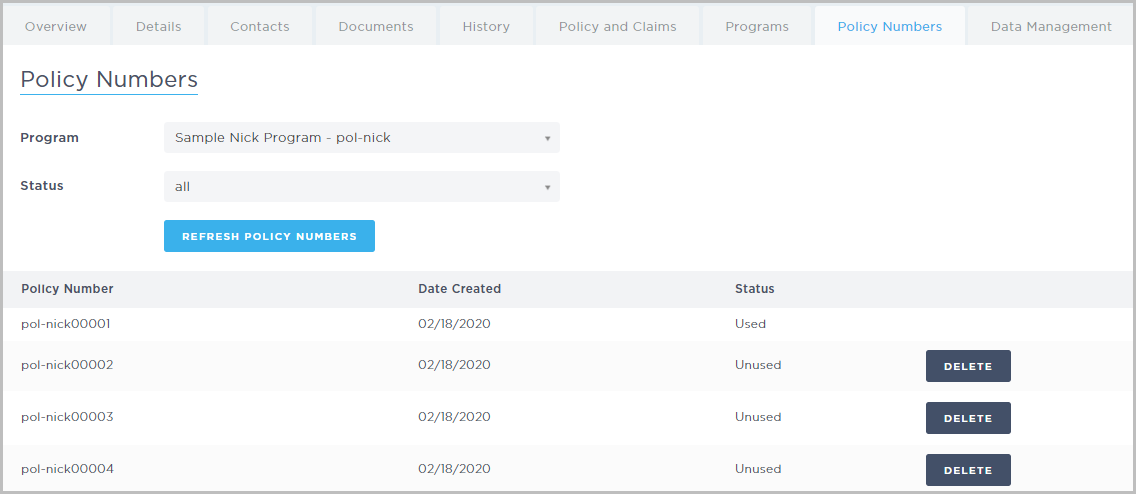Open the Overview tab
Image resolution: width=1136 pixels, height=494 pixels.
[56, 26]
